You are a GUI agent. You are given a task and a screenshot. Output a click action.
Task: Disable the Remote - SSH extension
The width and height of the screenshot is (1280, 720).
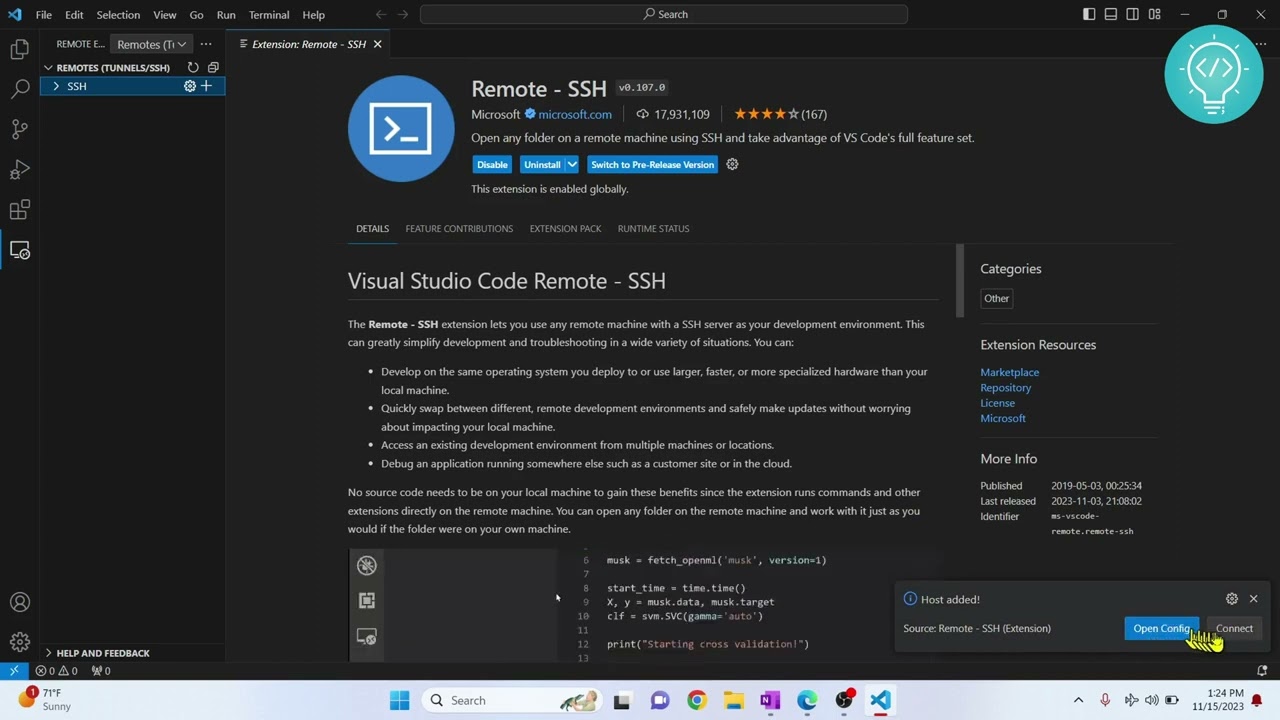[492, 164]
